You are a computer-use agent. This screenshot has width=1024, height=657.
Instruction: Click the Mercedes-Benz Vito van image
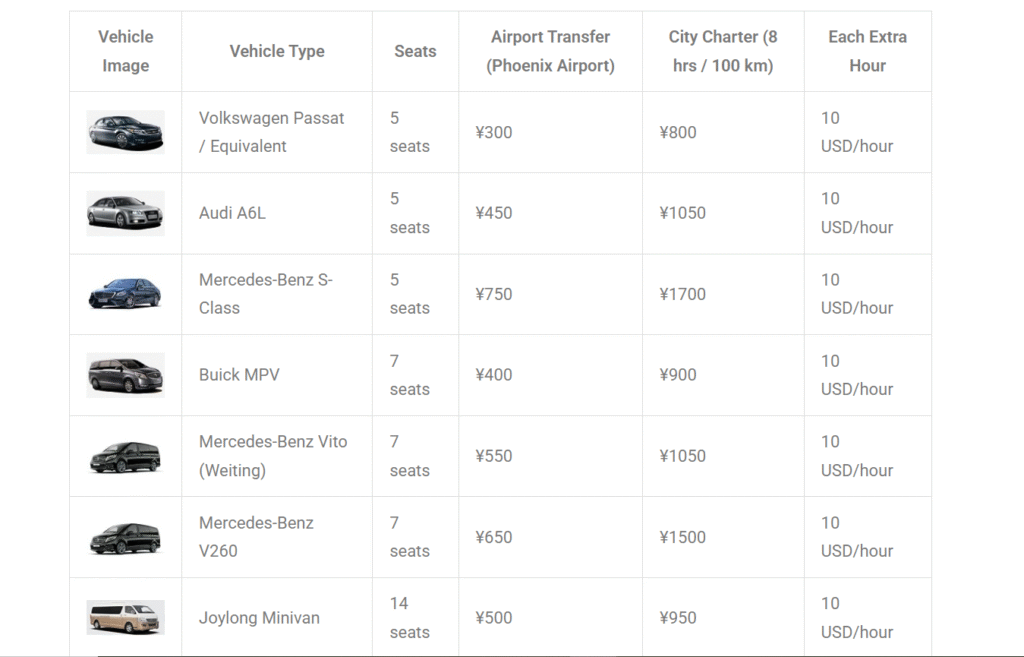coord(125,456)
